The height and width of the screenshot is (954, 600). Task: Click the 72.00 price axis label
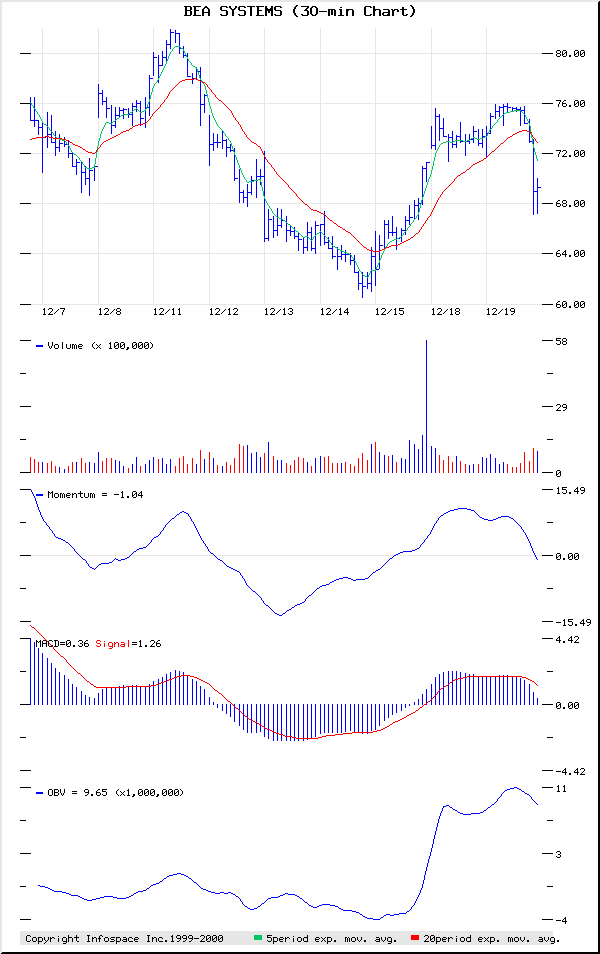point(570,153)
